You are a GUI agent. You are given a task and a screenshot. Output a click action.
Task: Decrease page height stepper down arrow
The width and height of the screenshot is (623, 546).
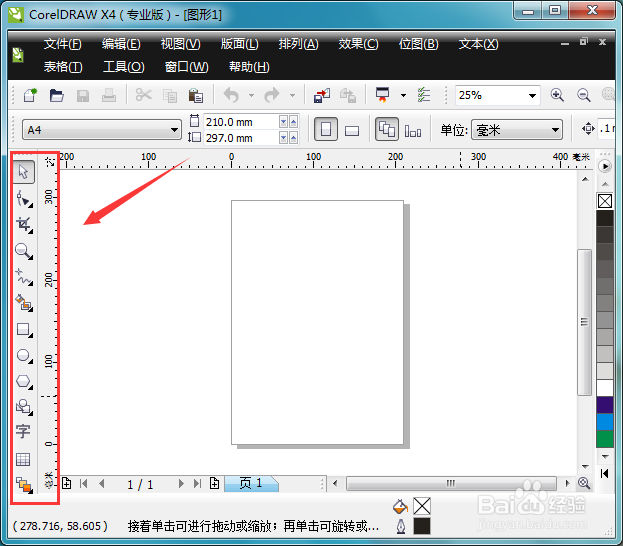[x=283, y=138]
